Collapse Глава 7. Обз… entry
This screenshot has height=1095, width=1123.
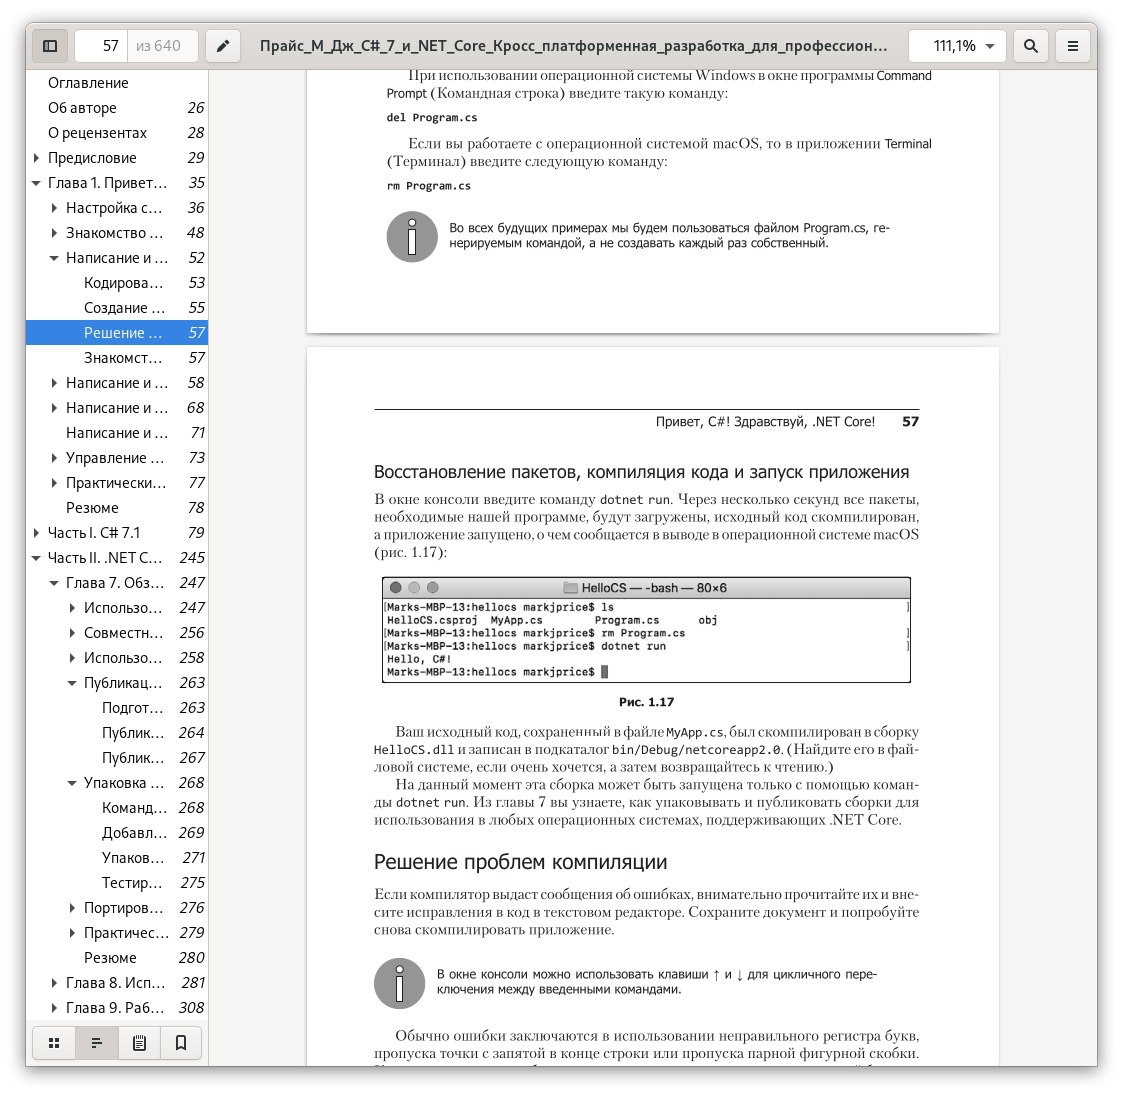54,583
